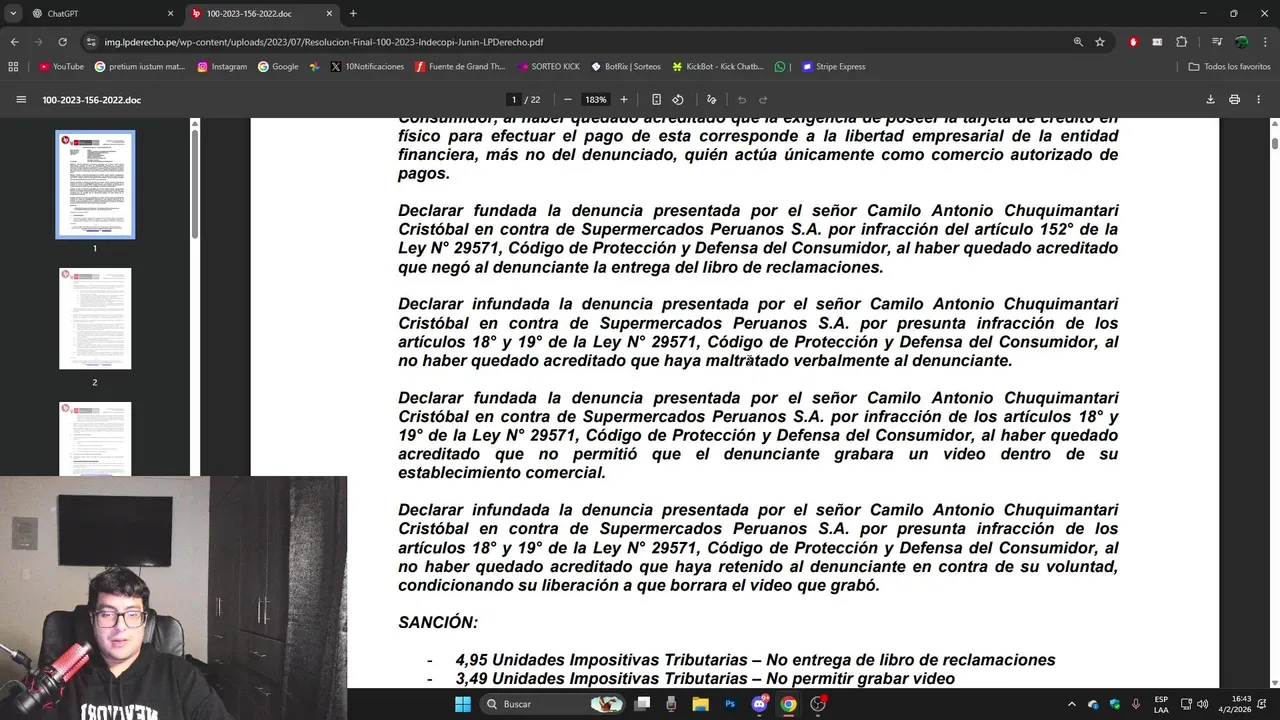This screenshot has width=1280, height=720.
Task: Click the taskbar Buscar search box
Action: 553,704
